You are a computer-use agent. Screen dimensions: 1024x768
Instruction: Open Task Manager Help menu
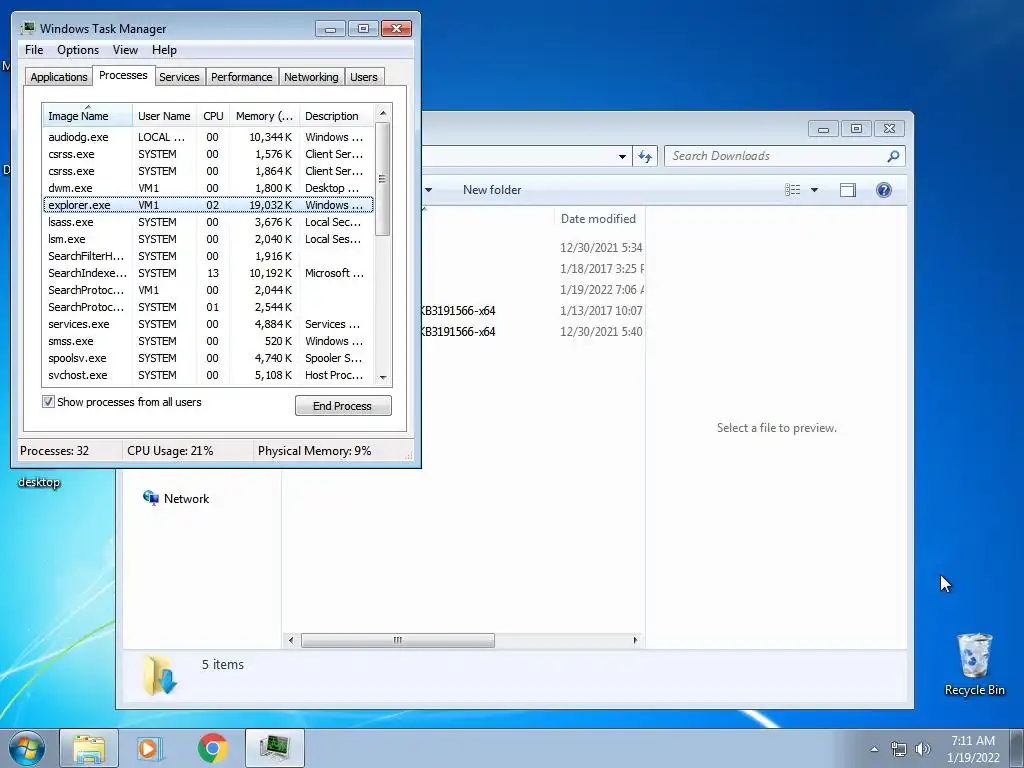click(164, 50)
